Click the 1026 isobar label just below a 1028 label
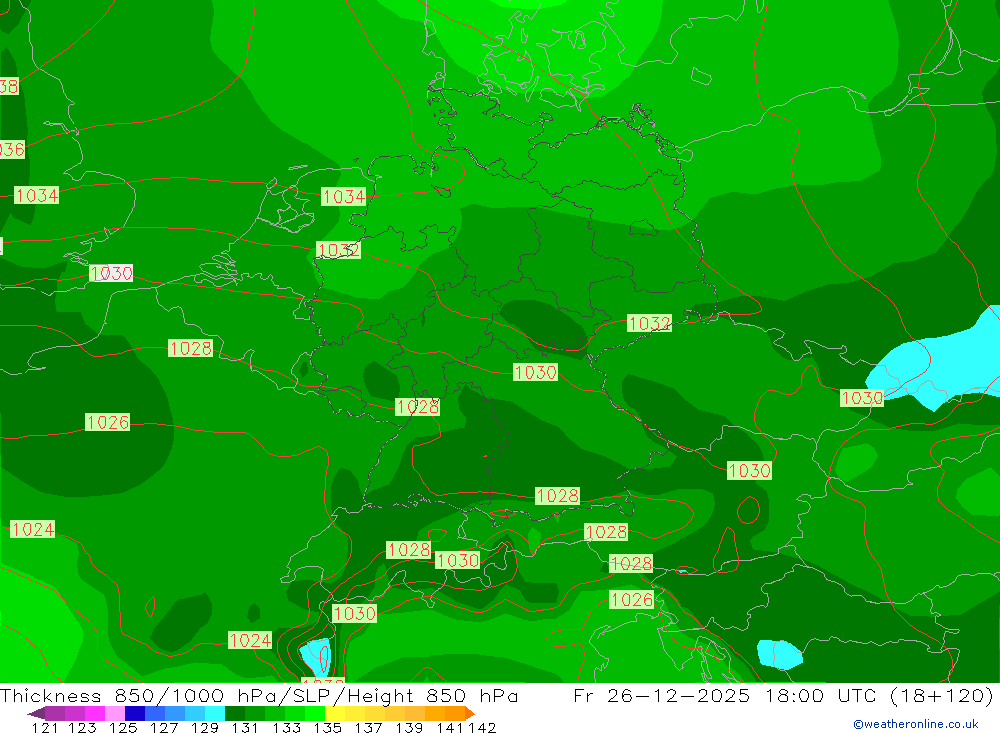Viewport: 1000px width, 733px height. 631,600
